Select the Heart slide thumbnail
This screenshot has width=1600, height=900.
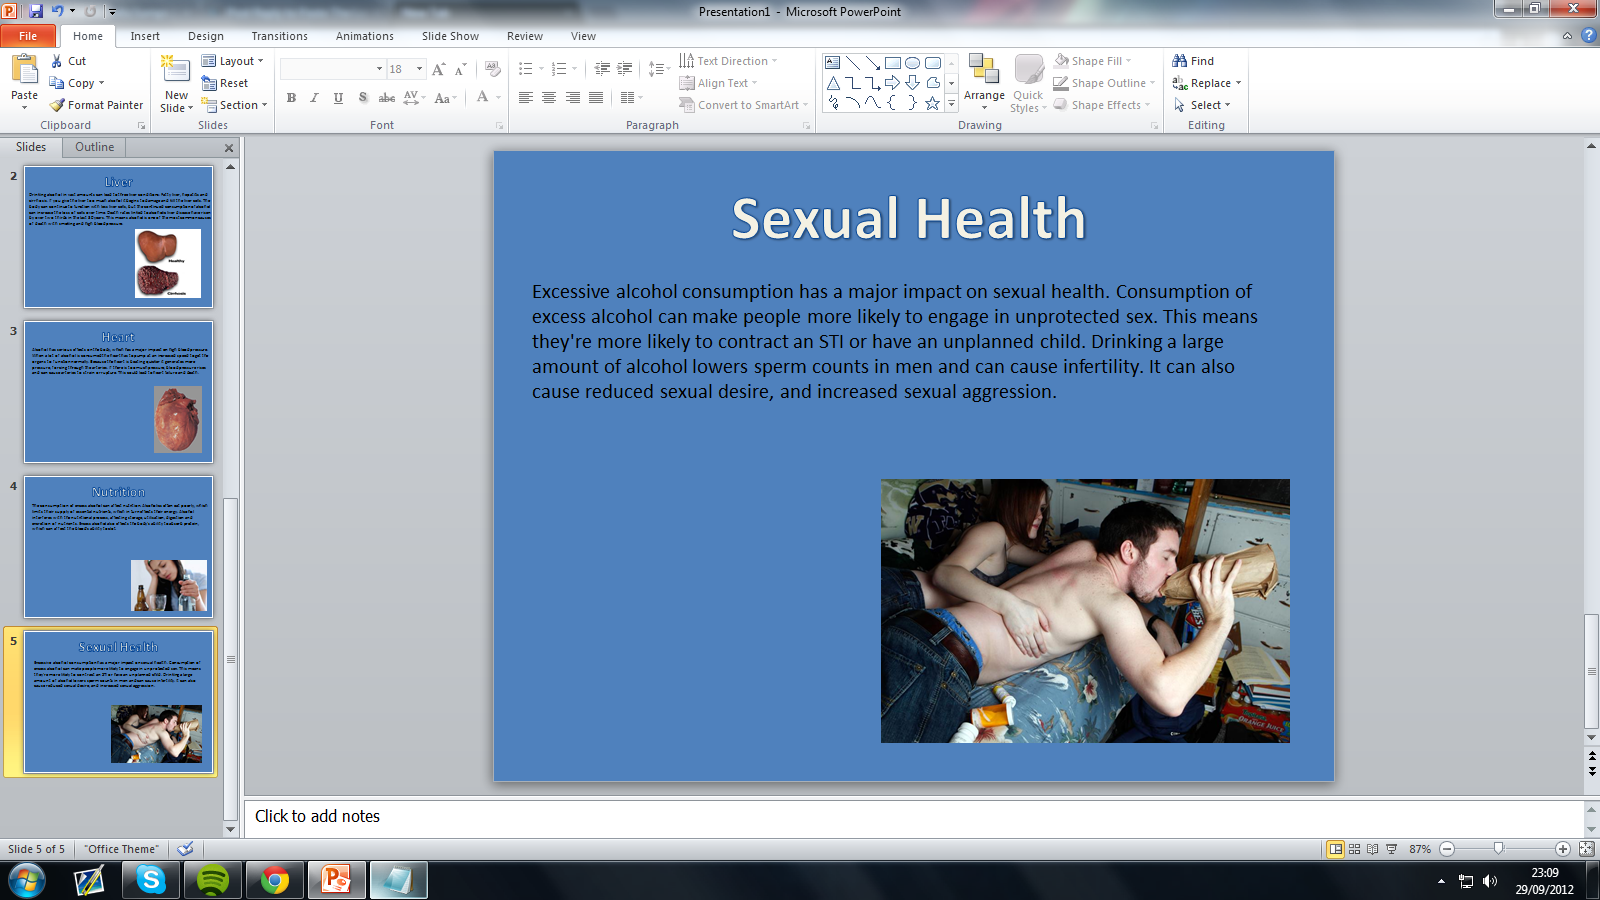click(118, 392)
